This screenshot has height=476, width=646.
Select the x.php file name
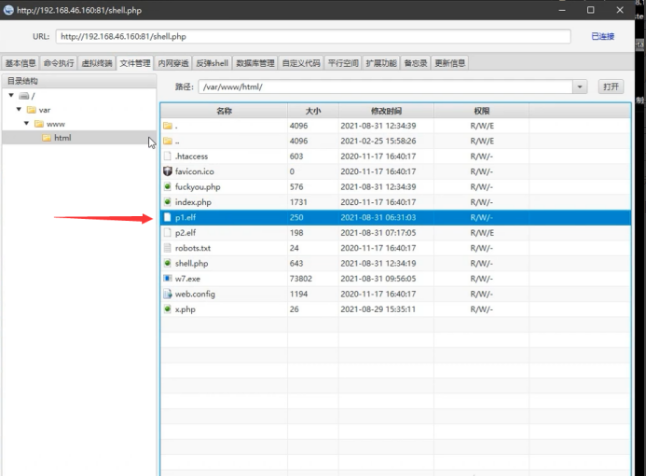[185, 309]
